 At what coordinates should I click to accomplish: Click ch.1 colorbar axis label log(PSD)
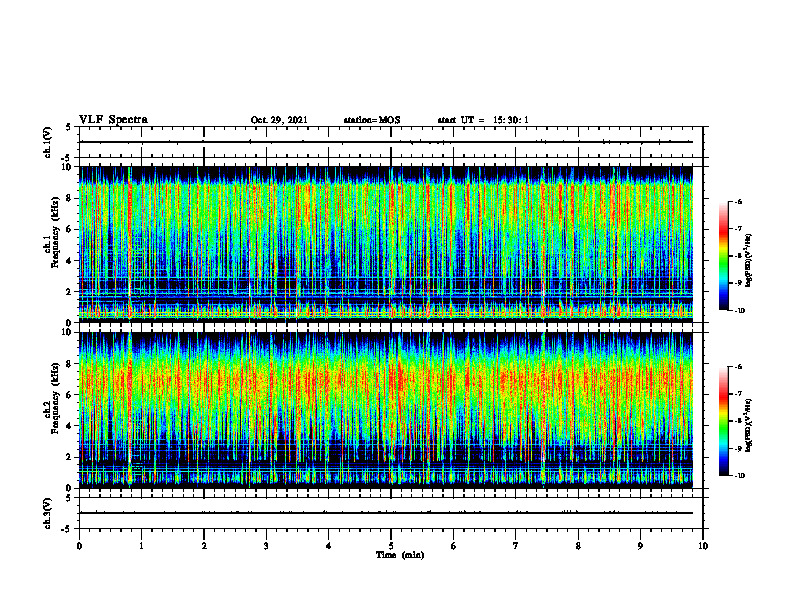[x=749, y=261]
